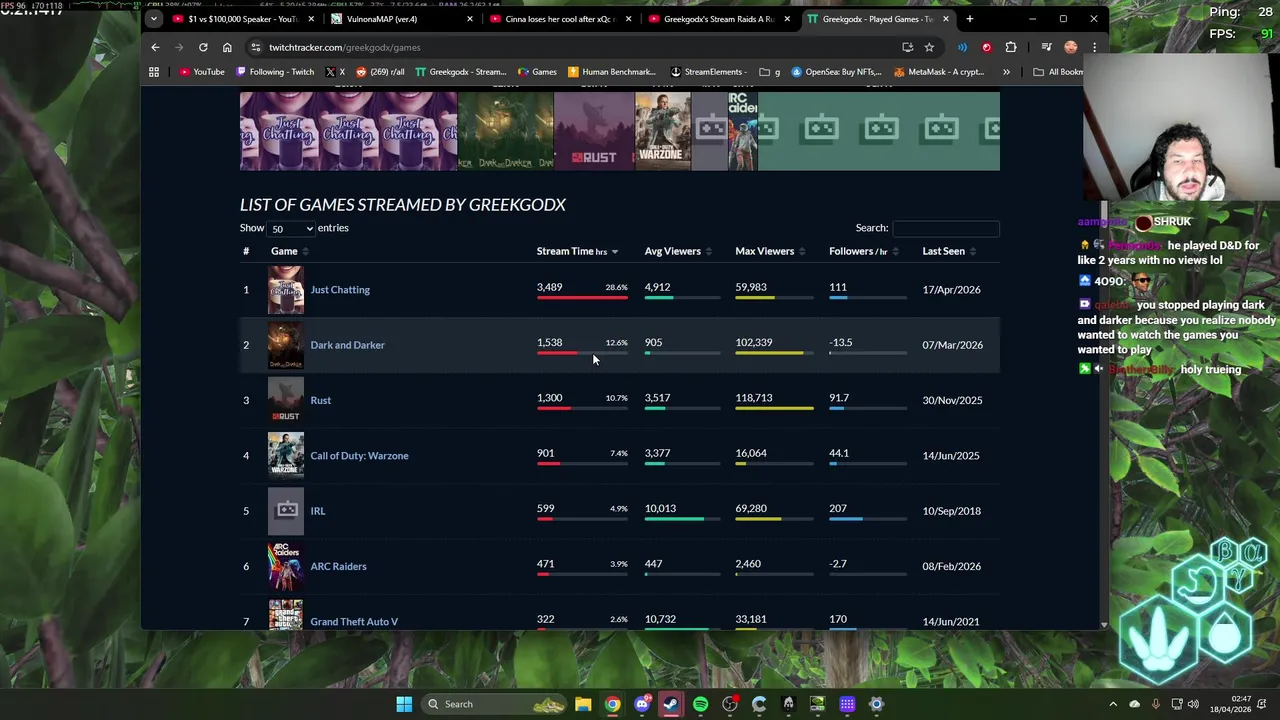Select the Greekgodx - Played Games tab

click(x=877, y=19)
